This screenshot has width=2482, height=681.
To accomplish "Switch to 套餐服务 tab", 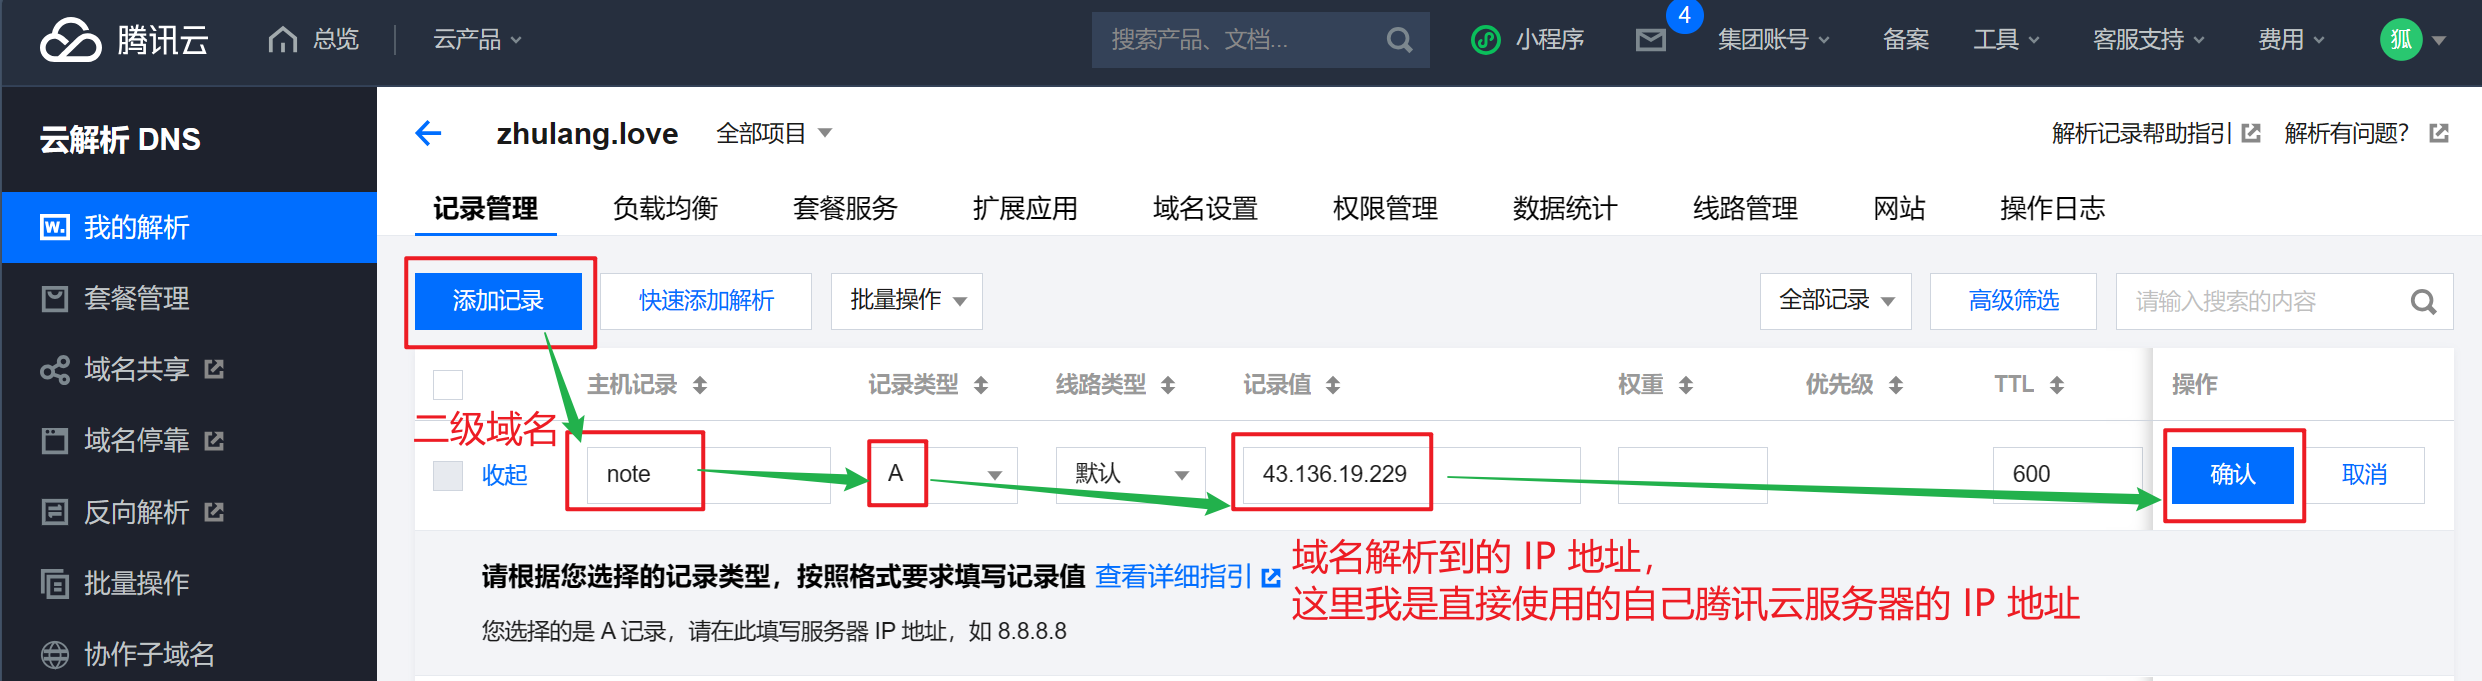I will click(846, 208).
